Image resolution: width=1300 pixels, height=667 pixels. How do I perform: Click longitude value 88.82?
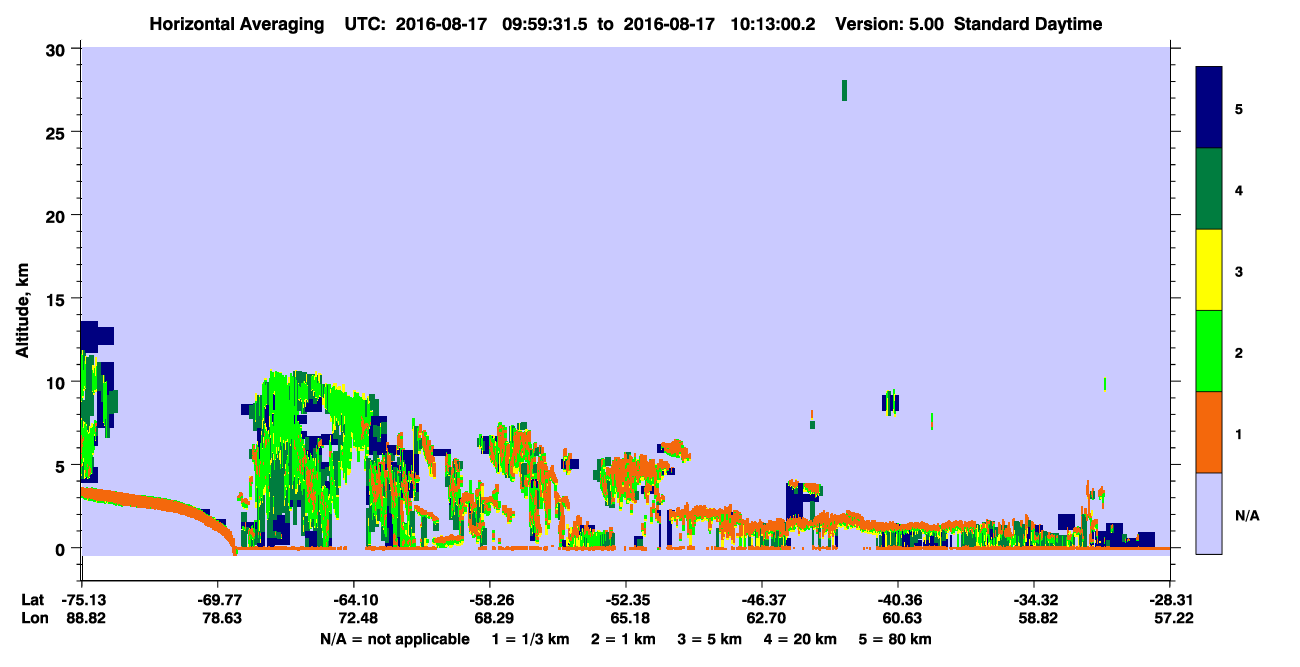coord(87,618)
